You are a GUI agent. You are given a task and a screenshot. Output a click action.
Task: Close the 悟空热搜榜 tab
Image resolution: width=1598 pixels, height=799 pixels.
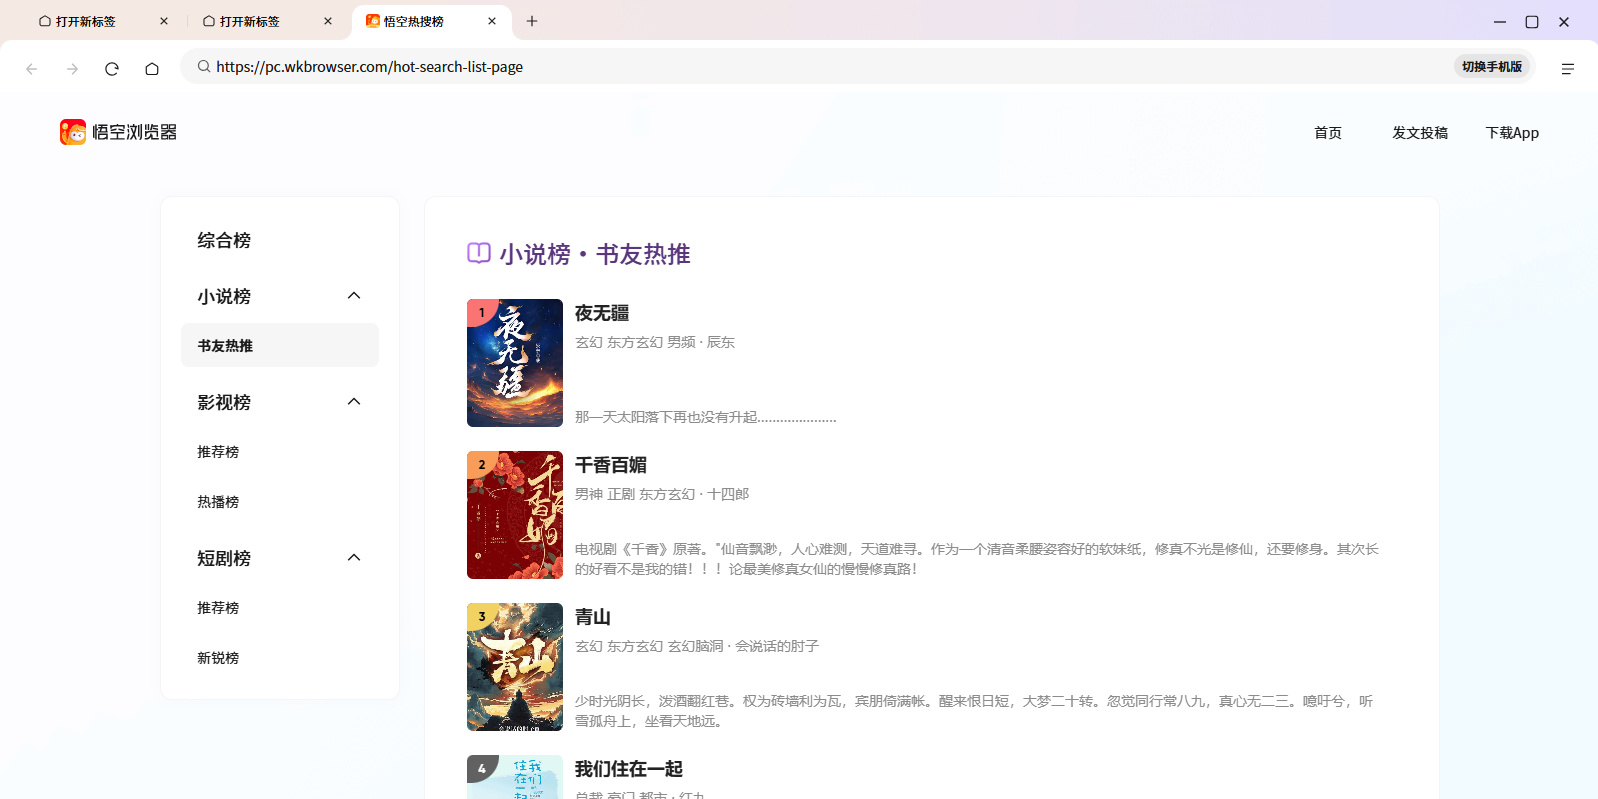click(492, 21)
